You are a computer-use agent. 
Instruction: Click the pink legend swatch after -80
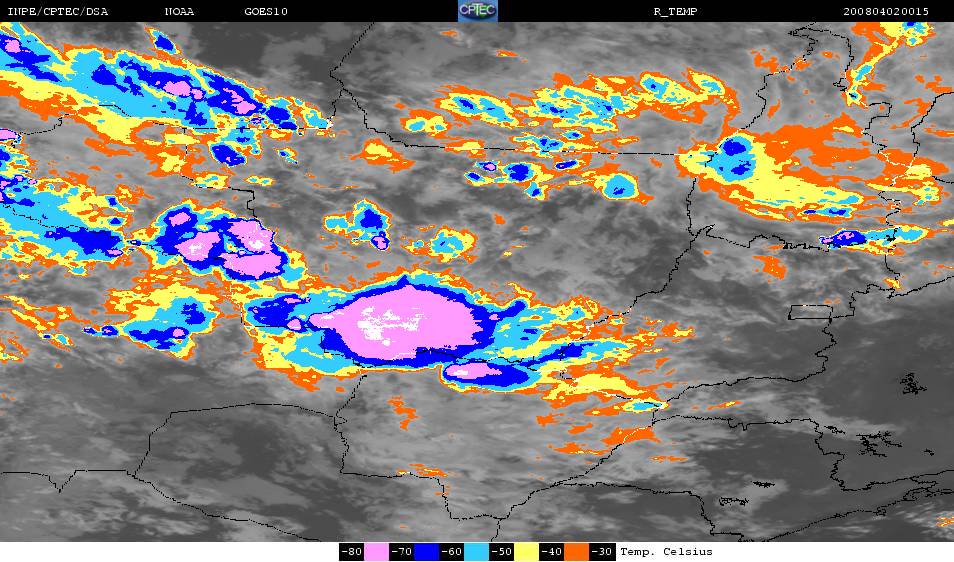pyautogui.click(x=377, y=552)
